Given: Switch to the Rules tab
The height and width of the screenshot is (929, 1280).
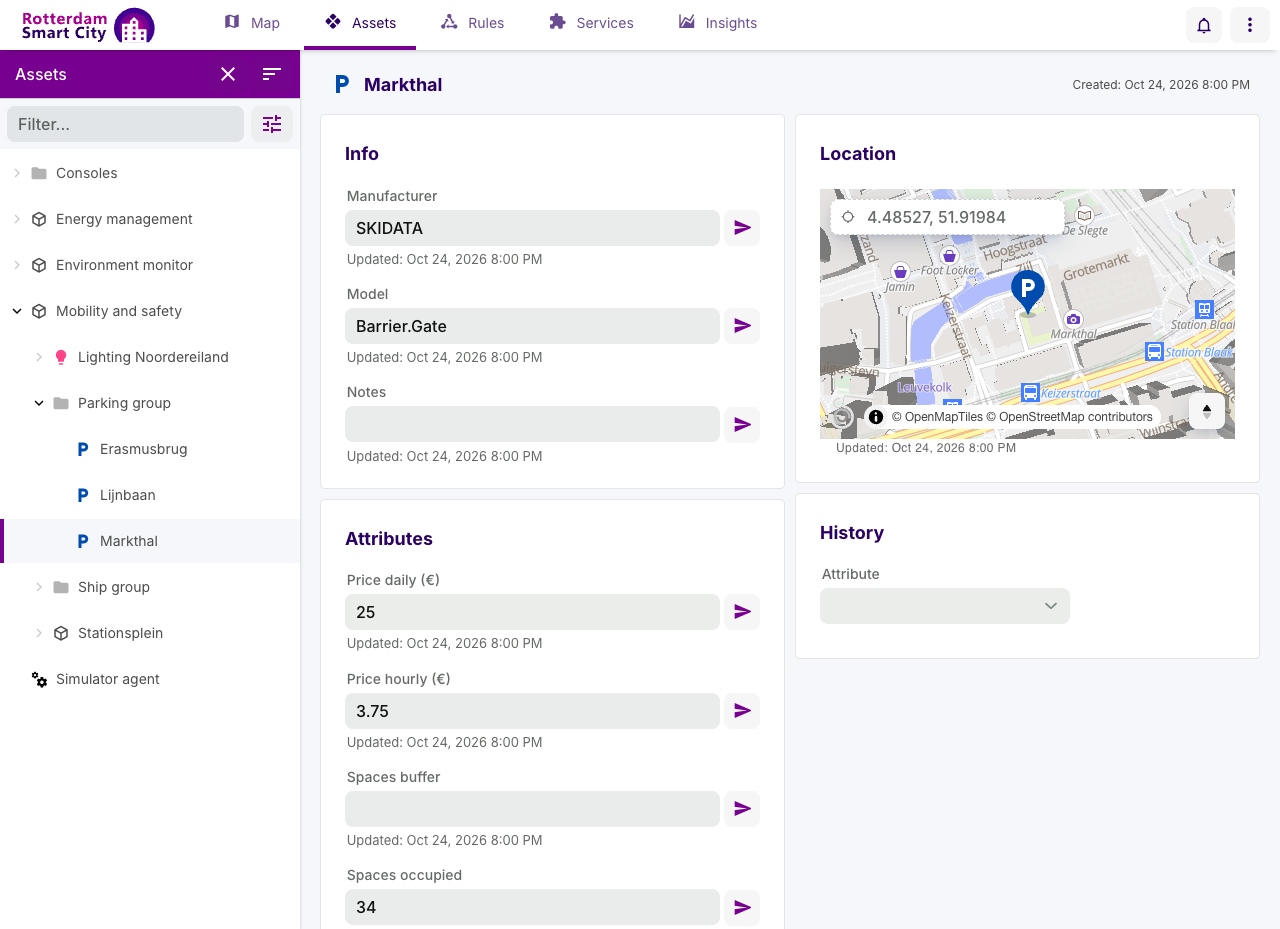Looking at the screenshot, I should (473, 23).
